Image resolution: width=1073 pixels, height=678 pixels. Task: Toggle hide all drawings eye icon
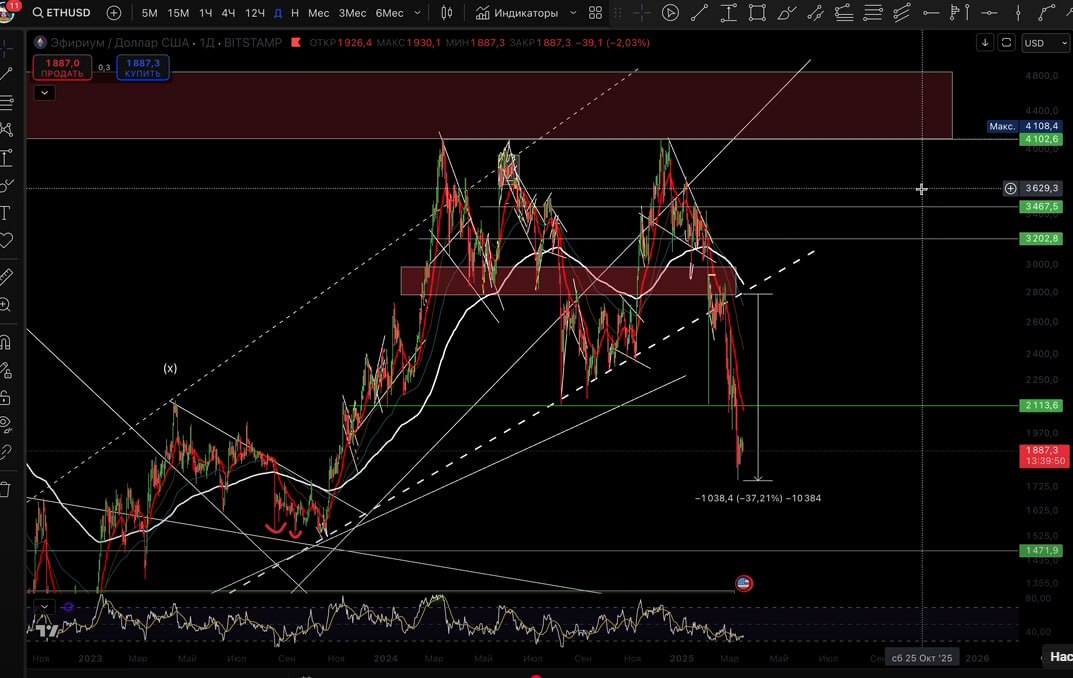coord(6,425)
